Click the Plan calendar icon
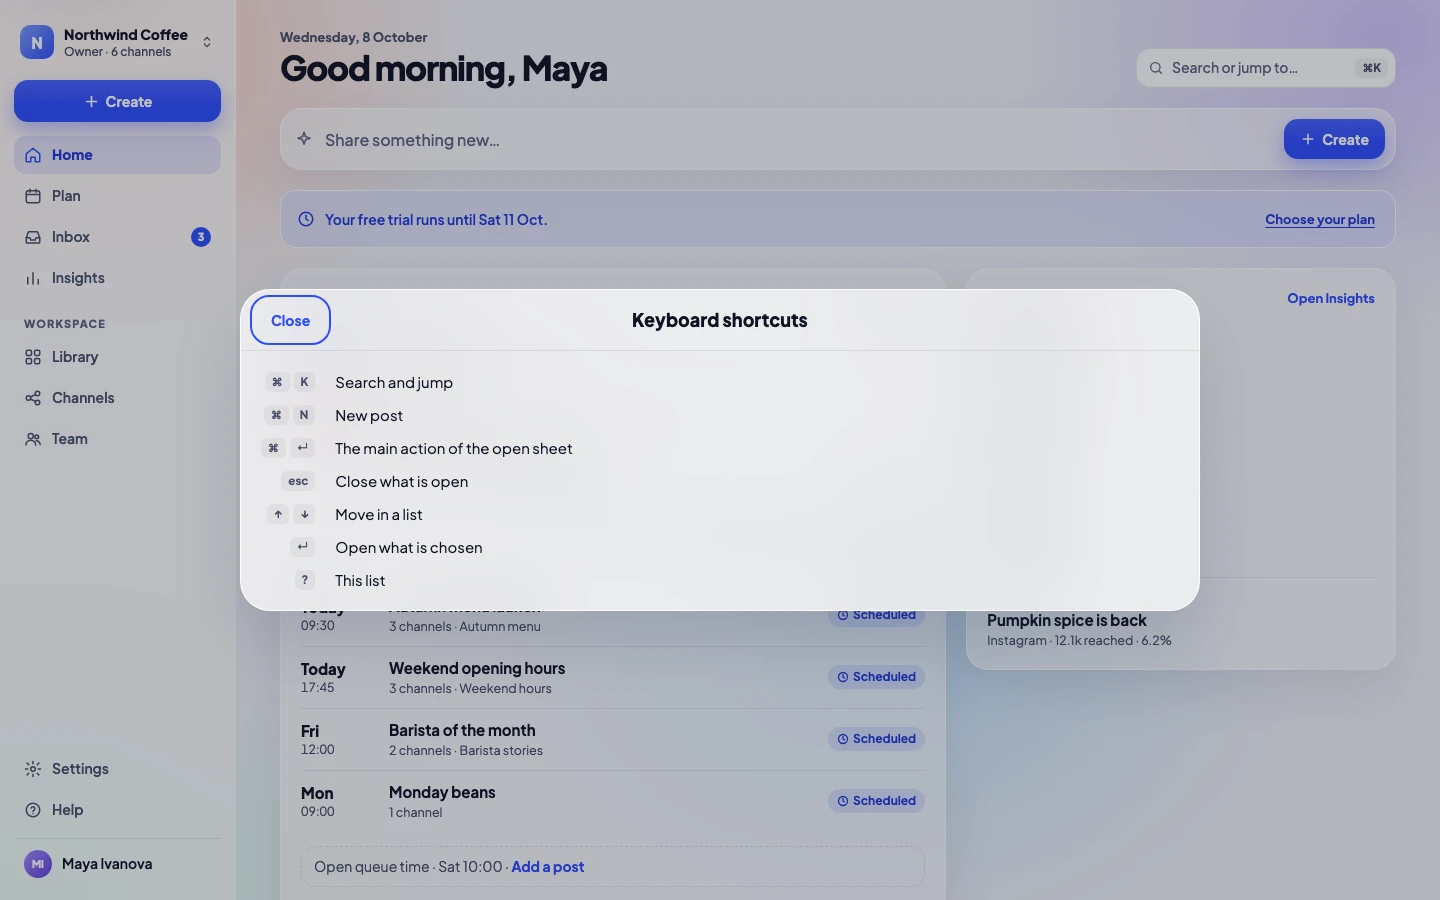1440x900 pixels. pyautogui.click(x=33, y=196)
